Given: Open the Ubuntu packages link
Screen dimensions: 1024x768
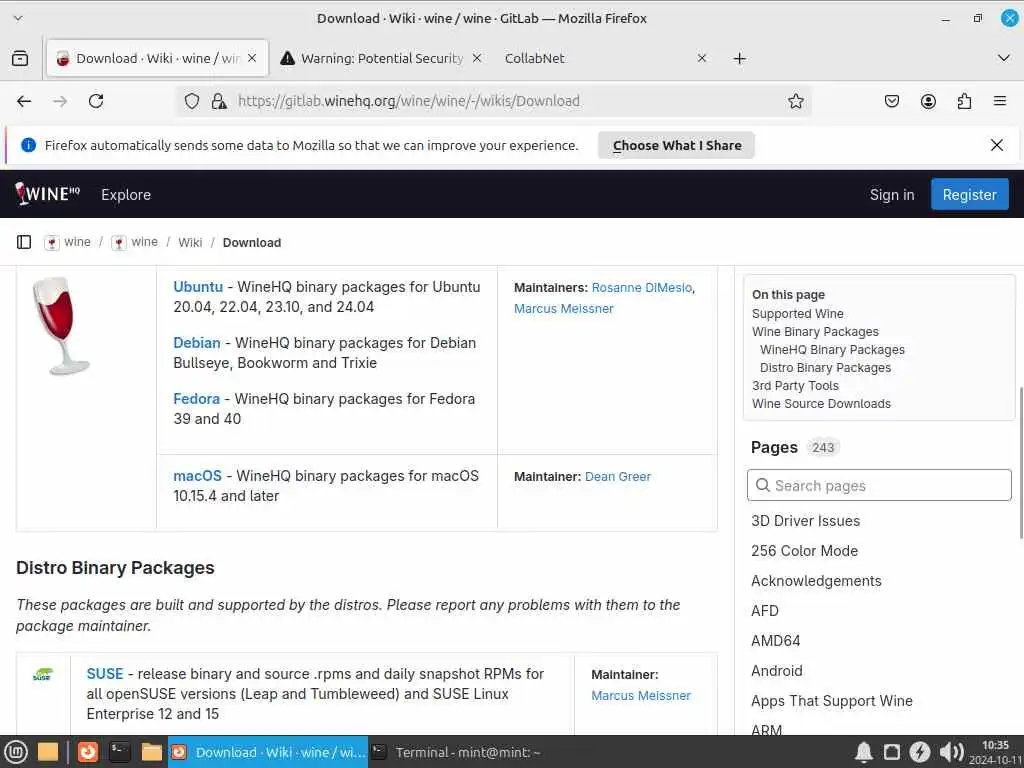Looking at the screenshot, I should coord(198,287).
